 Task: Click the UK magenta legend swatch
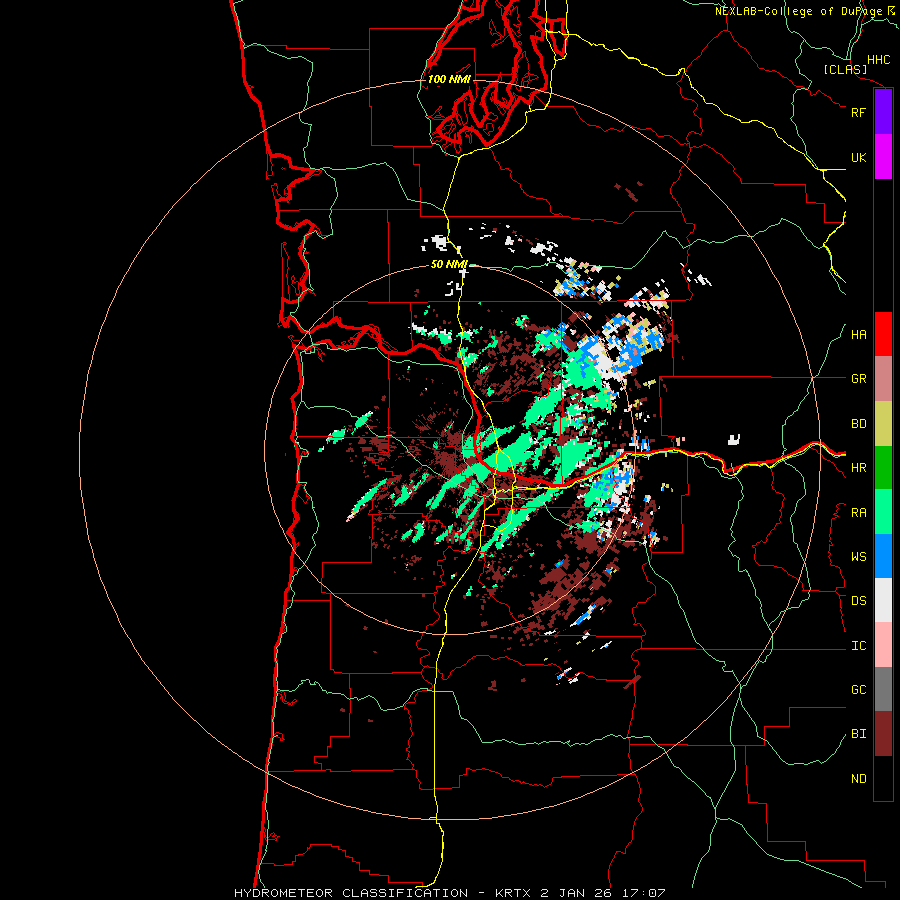tap(883, 157)
